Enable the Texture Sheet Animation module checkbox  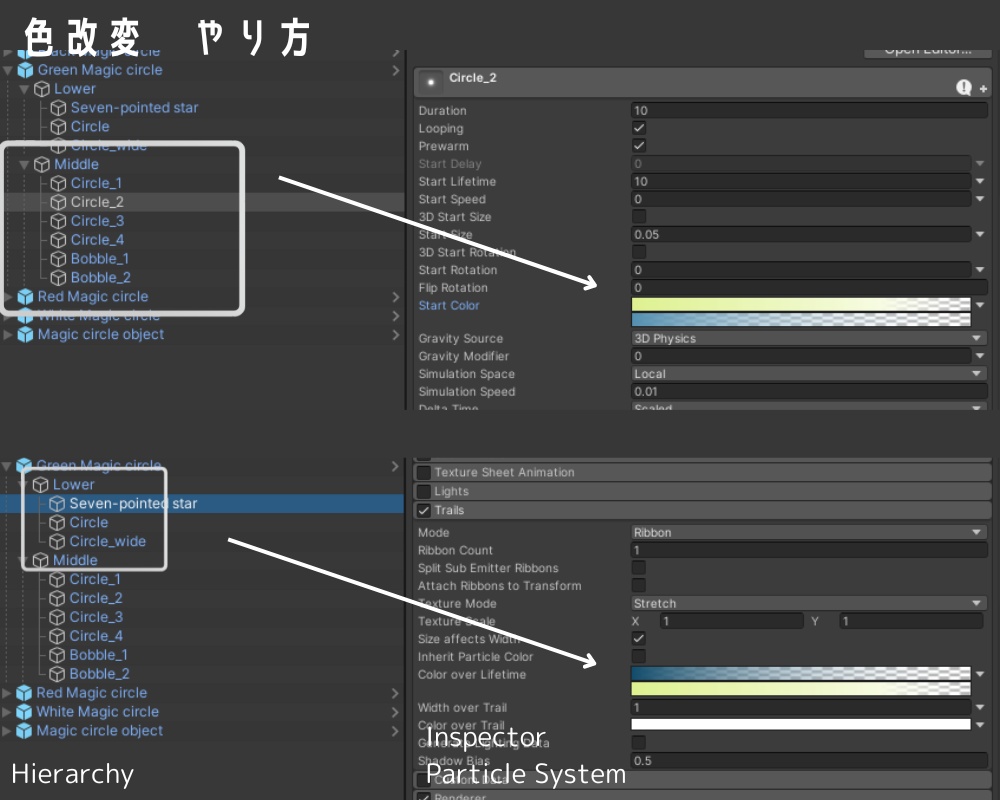point(423,472)
